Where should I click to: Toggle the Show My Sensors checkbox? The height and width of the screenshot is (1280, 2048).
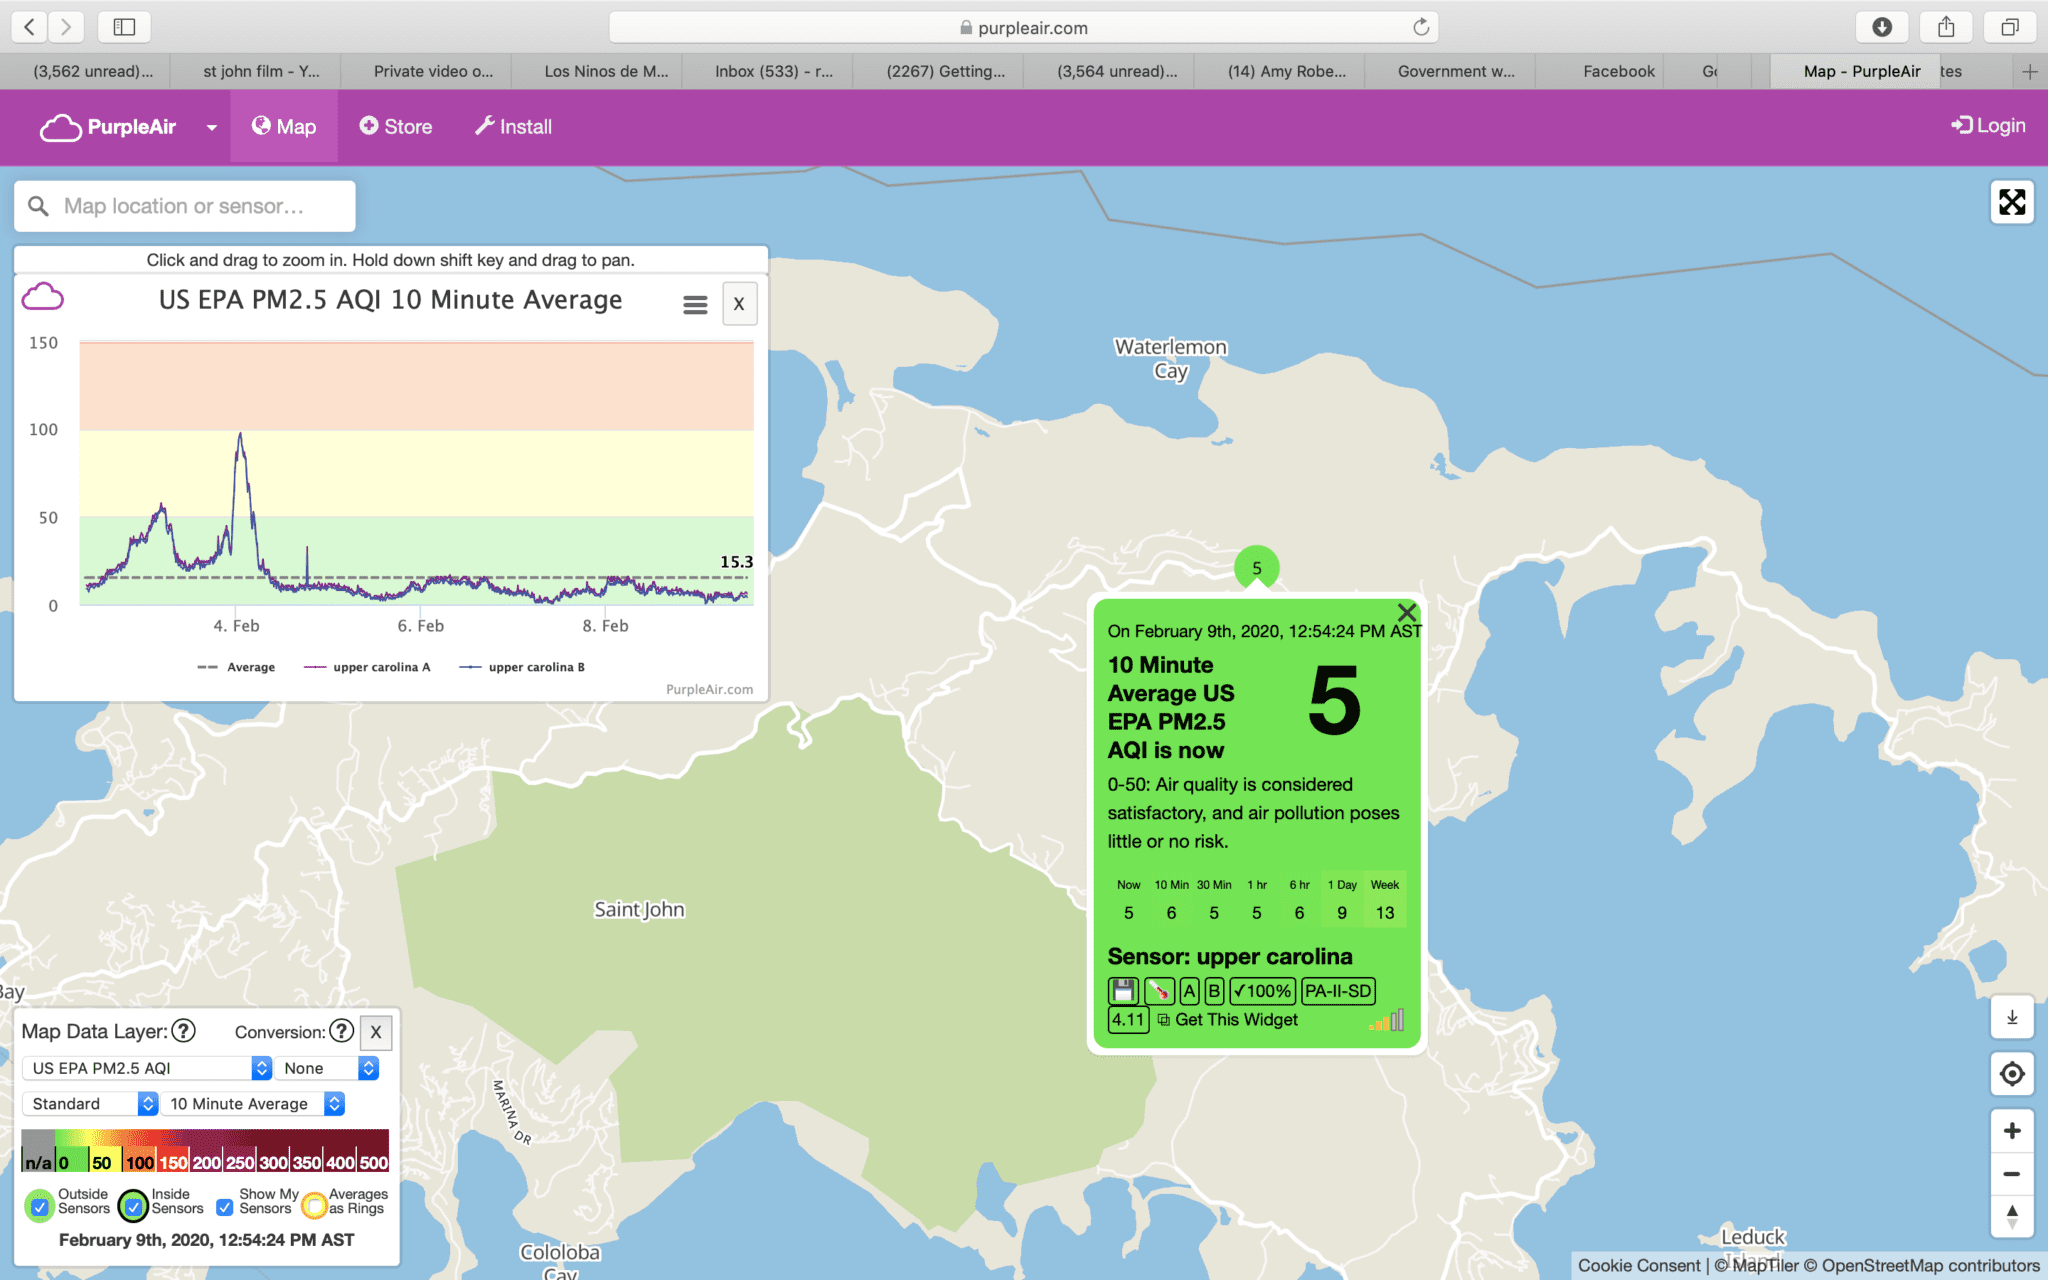coord(225,1206)
